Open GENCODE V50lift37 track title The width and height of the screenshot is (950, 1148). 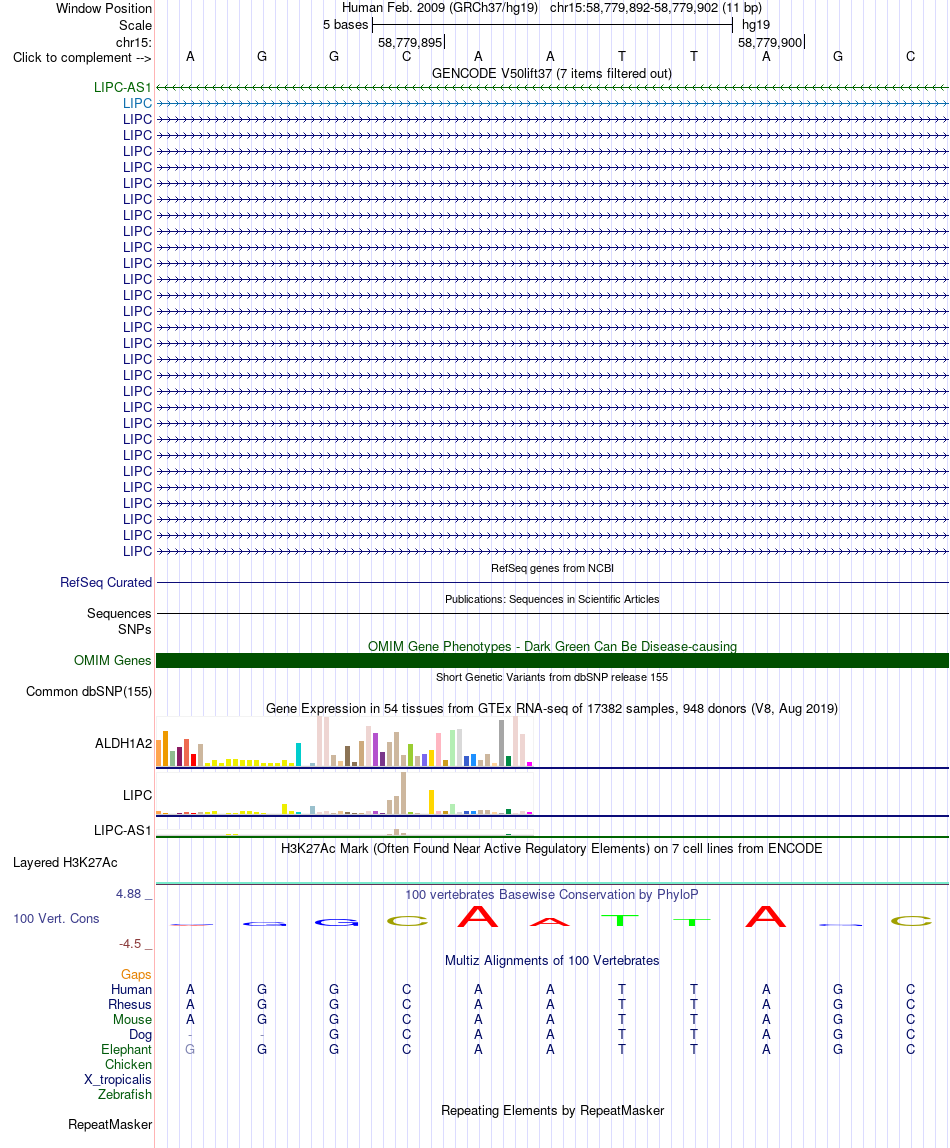point(552,73)
